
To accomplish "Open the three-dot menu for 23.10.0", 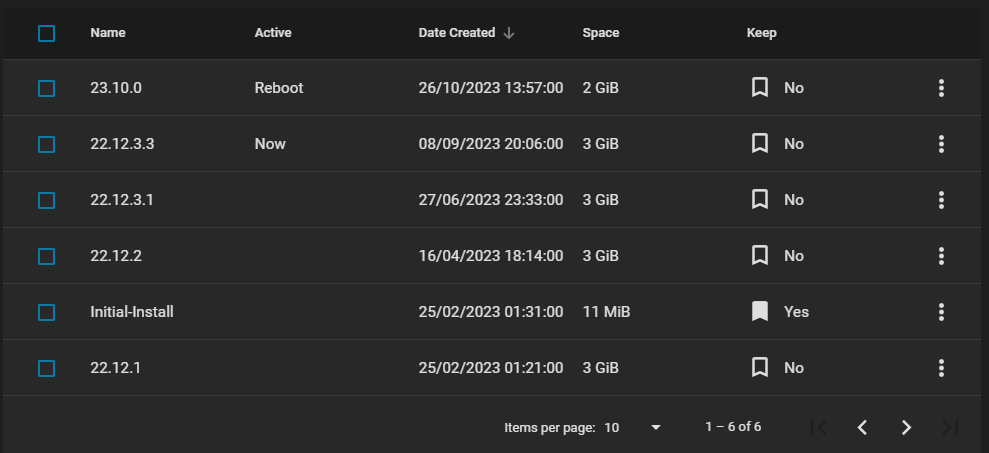I will click(941, 88).
